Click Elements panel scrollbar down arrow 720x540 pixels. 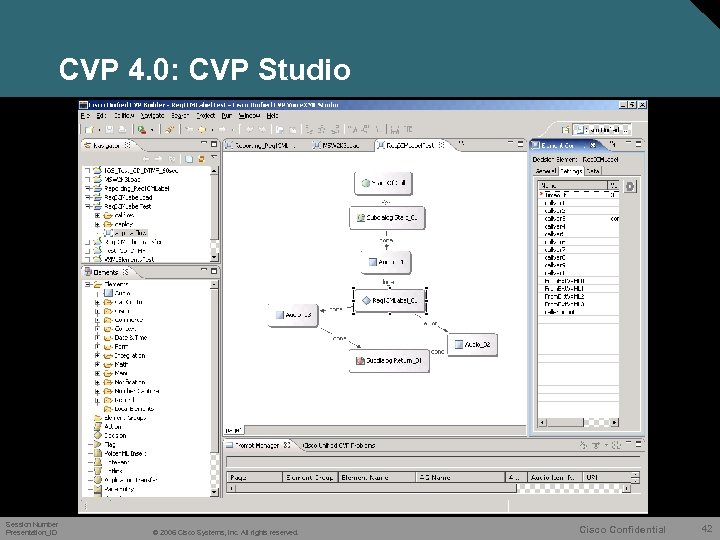tap(214, 492)
